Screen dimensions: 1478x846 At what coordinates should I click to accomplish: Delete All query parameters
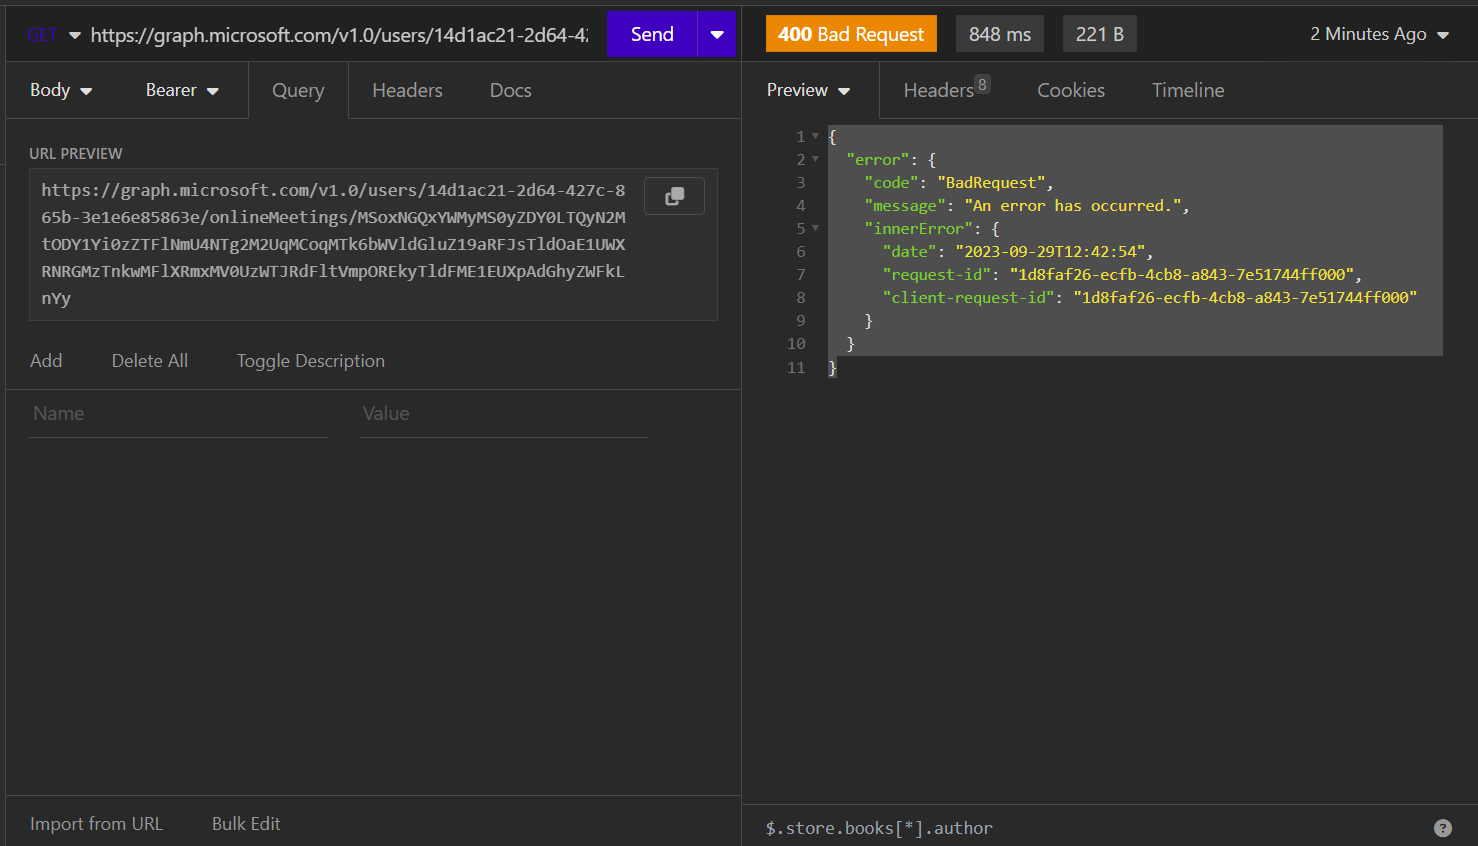pos(150,361)
